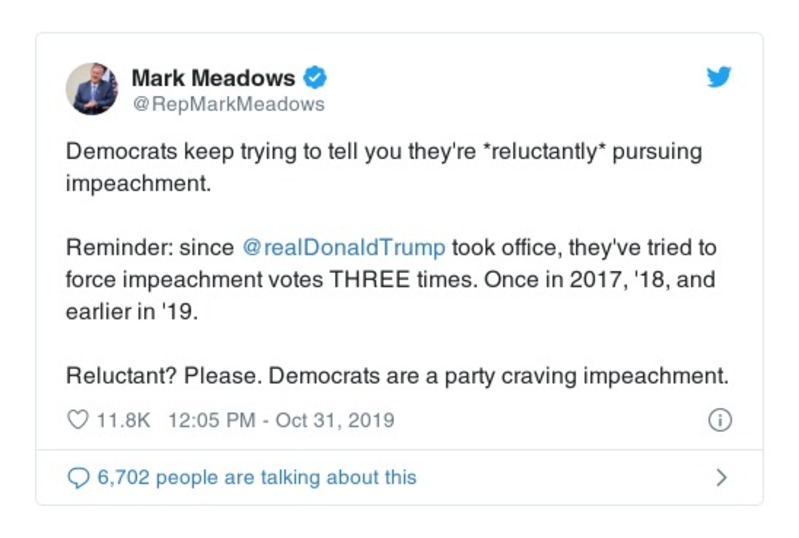The width and height of the screenshot is (799, 538).
Task: Click the 11.8K likes count
Action: pyautogui.click(x=123, y=420)
